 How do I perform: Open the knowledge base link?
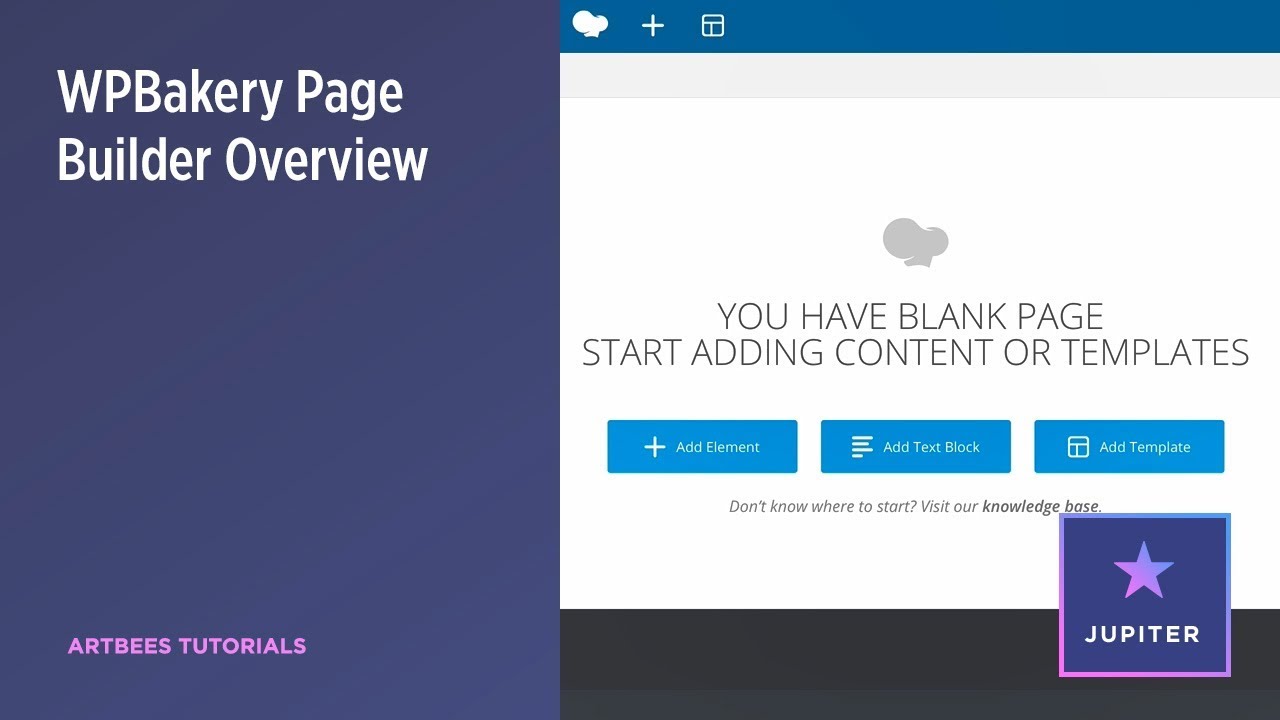pos(1040,506)
